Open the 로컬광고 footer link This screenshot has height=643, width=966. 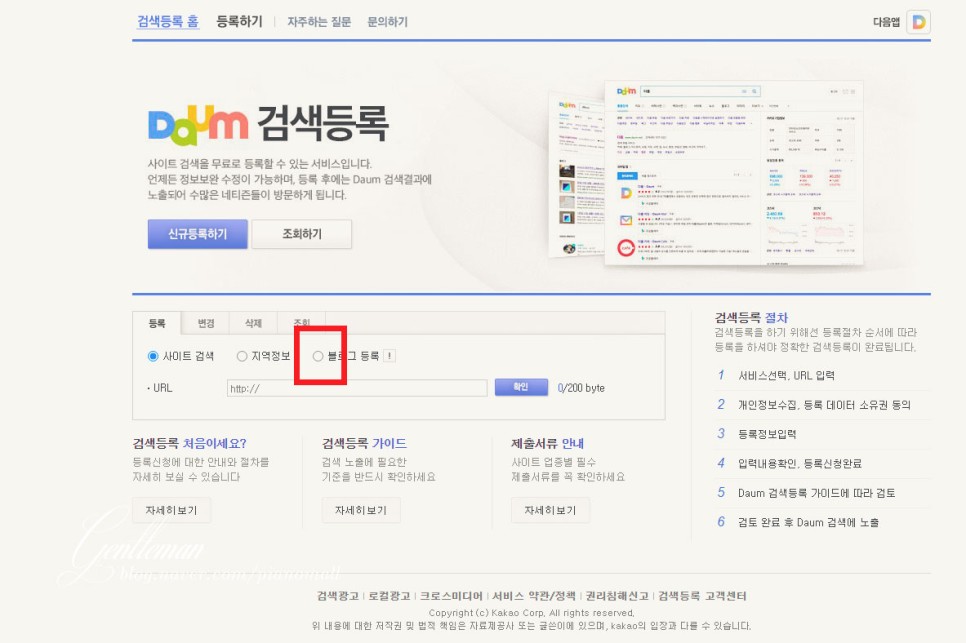pyautogui.click(x=389, y=596)
